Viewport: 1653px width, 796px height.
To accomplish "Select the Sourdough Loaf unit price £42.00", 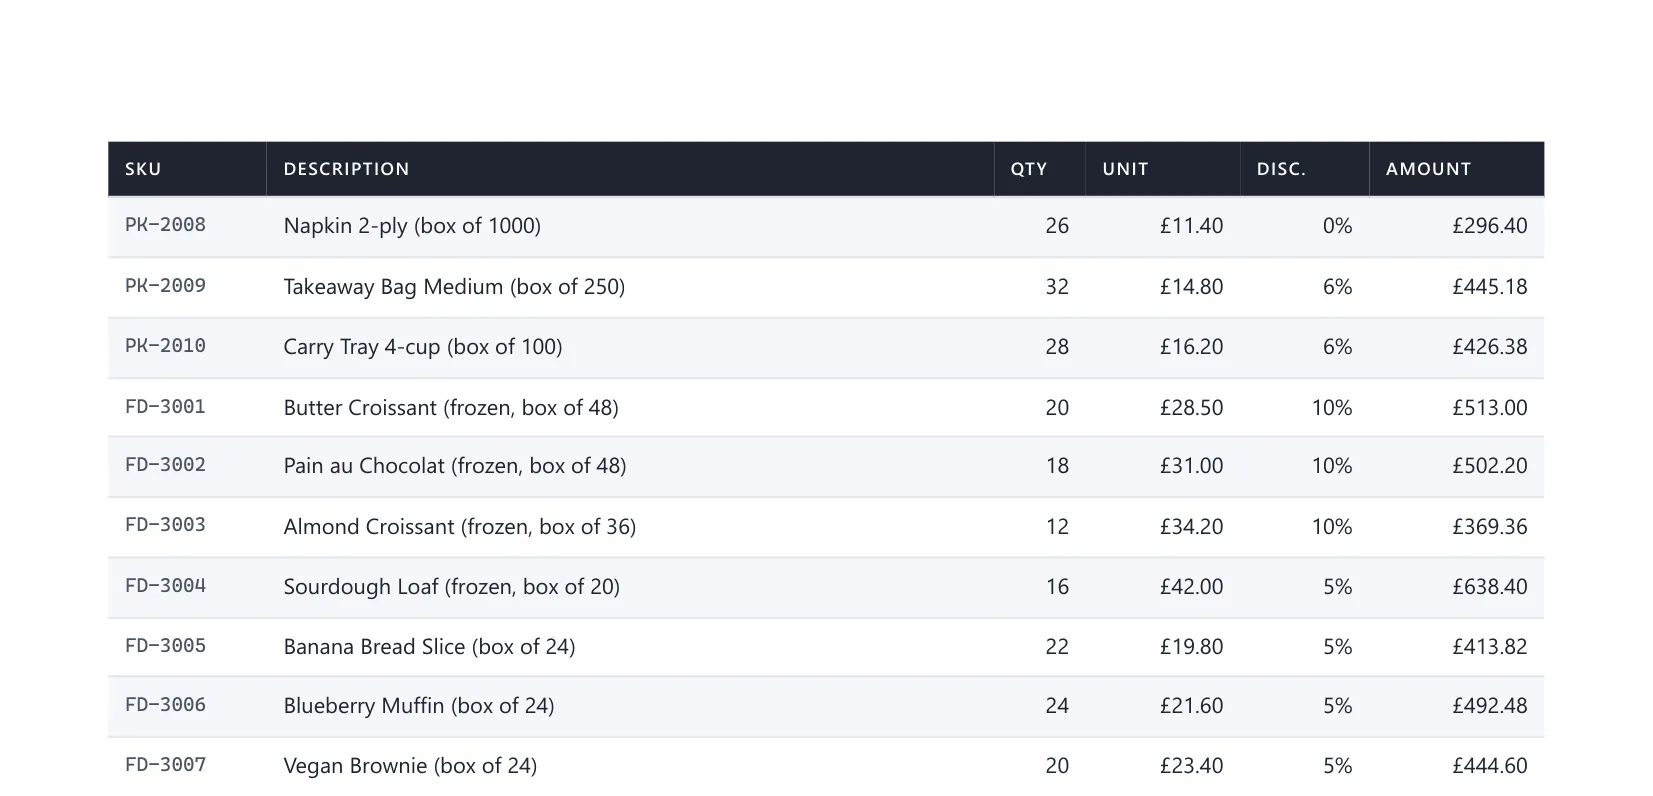I will click(x=1191, y=587).
